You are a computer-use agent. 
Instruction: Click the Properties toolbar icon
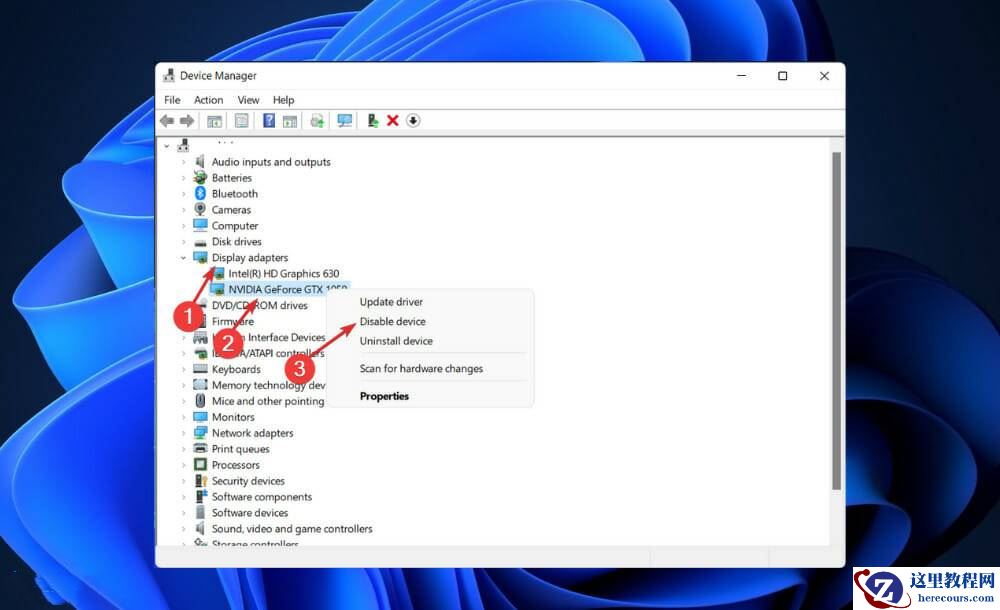point(241,120)
